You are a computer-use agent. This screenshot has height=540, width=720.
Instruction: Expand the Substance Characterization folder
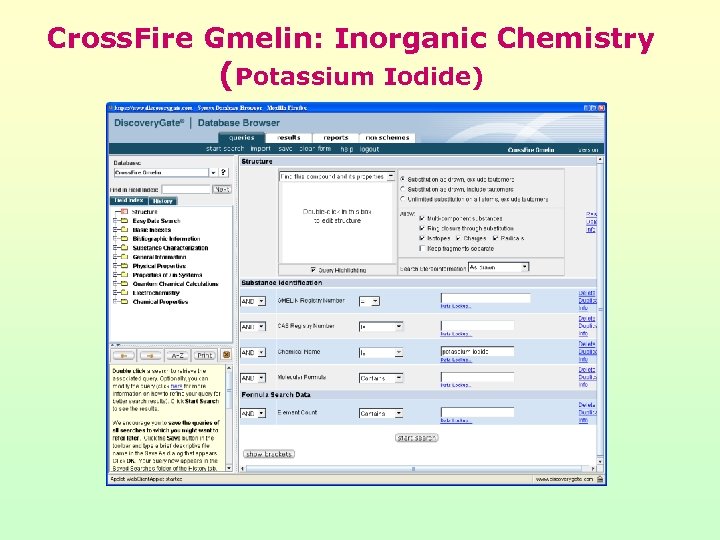point(115,248)
